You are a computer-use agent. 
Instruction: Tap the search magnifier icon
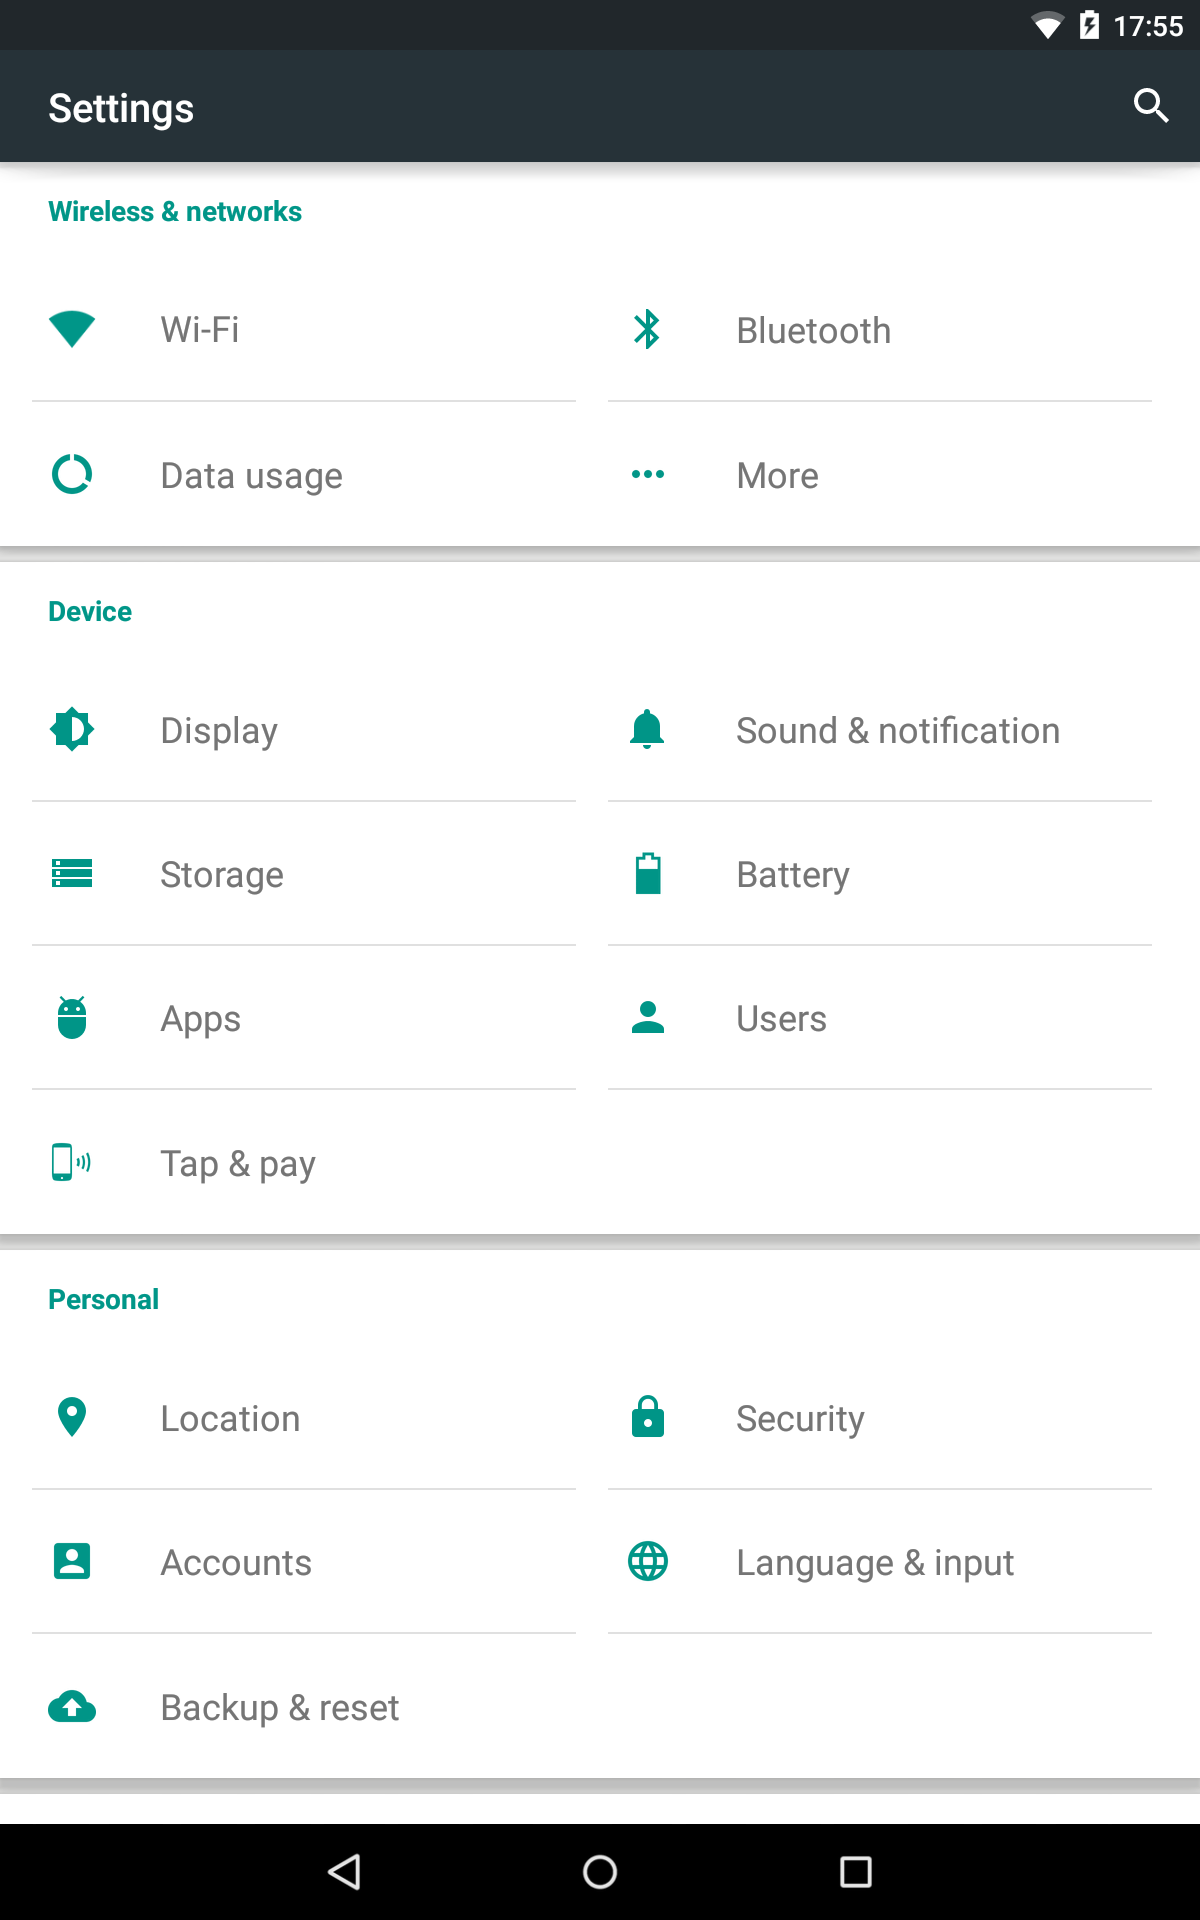click(1150, 105)
